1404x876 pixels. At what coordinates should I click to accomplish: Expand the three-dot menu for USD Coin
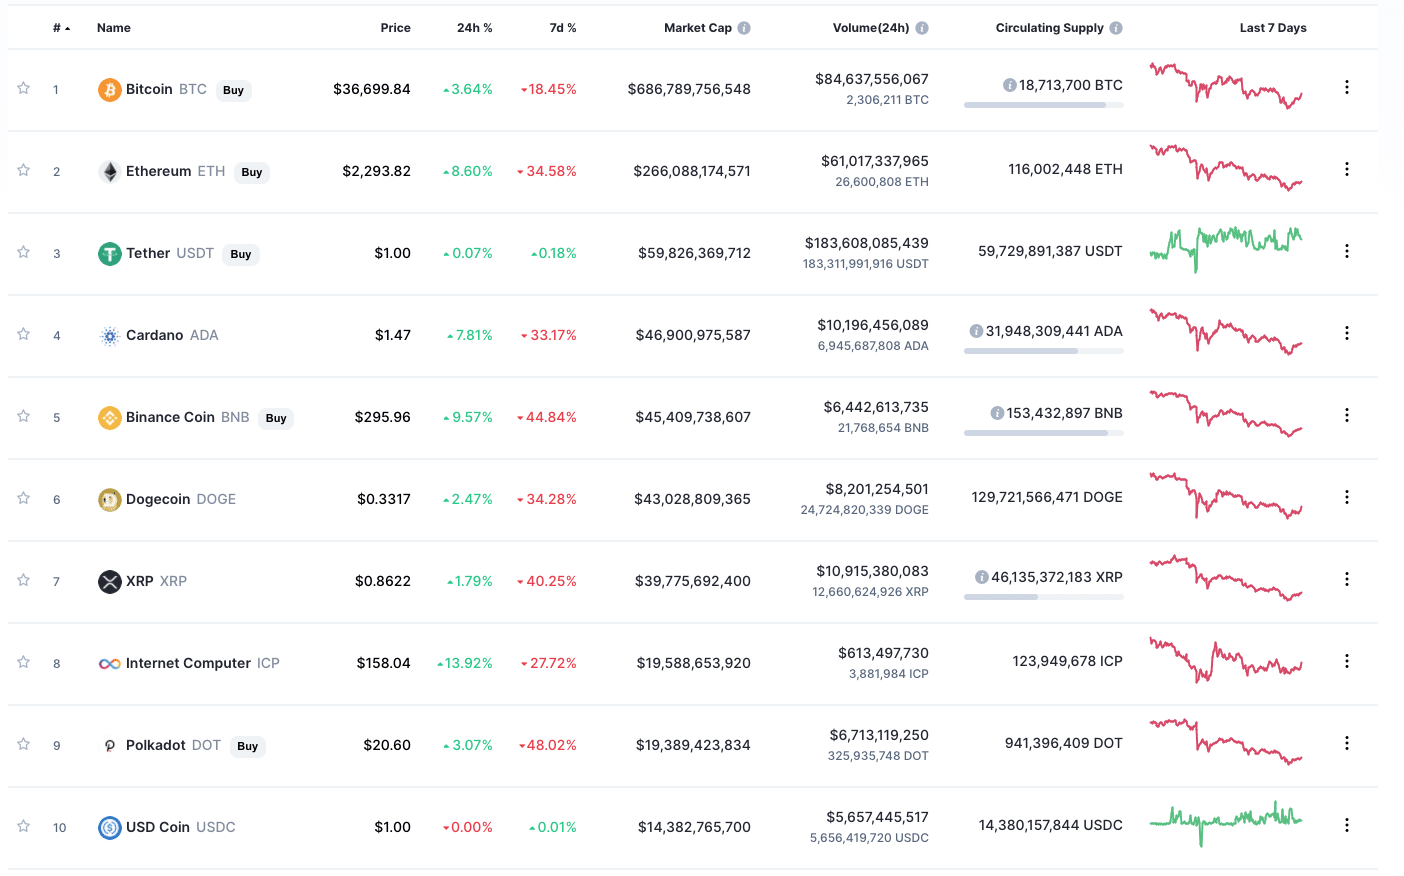click(1346, 826)
